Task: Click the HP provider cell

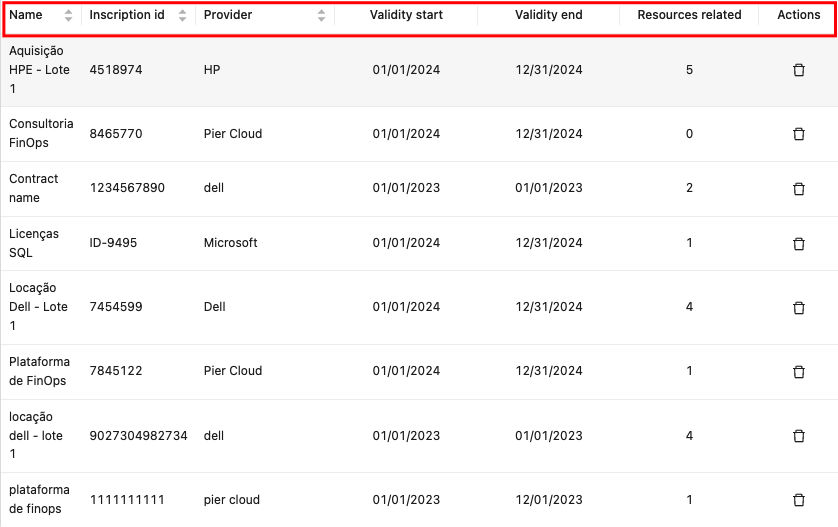Action: pos(212,70)
